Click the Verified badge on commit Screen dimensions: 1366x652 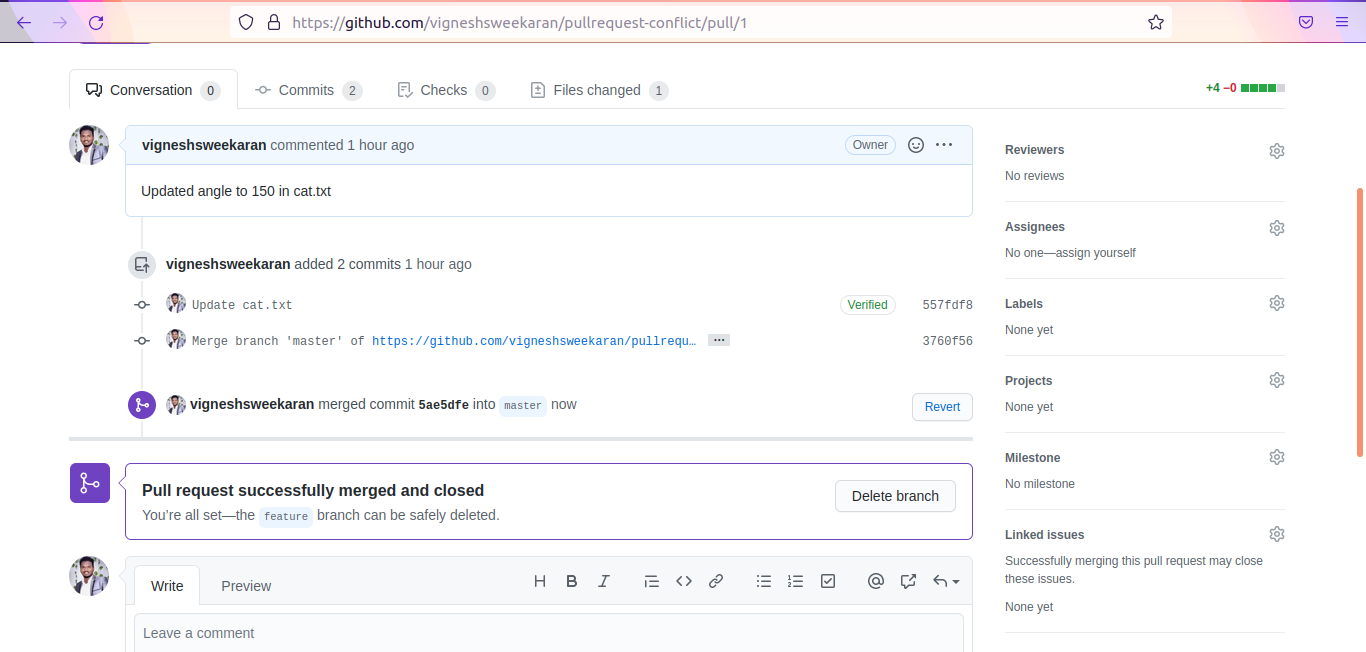867,305
